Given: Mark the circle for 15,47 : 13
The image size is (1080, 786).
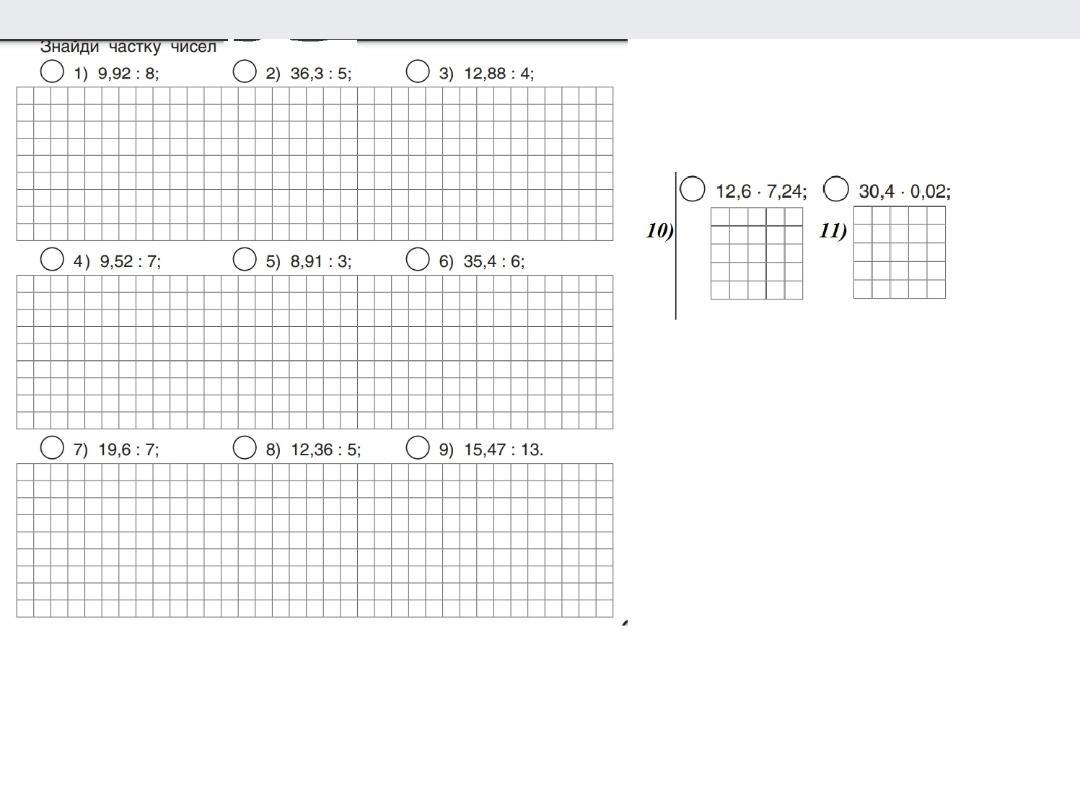Looking at the screenshot, I should click(418, 448).
